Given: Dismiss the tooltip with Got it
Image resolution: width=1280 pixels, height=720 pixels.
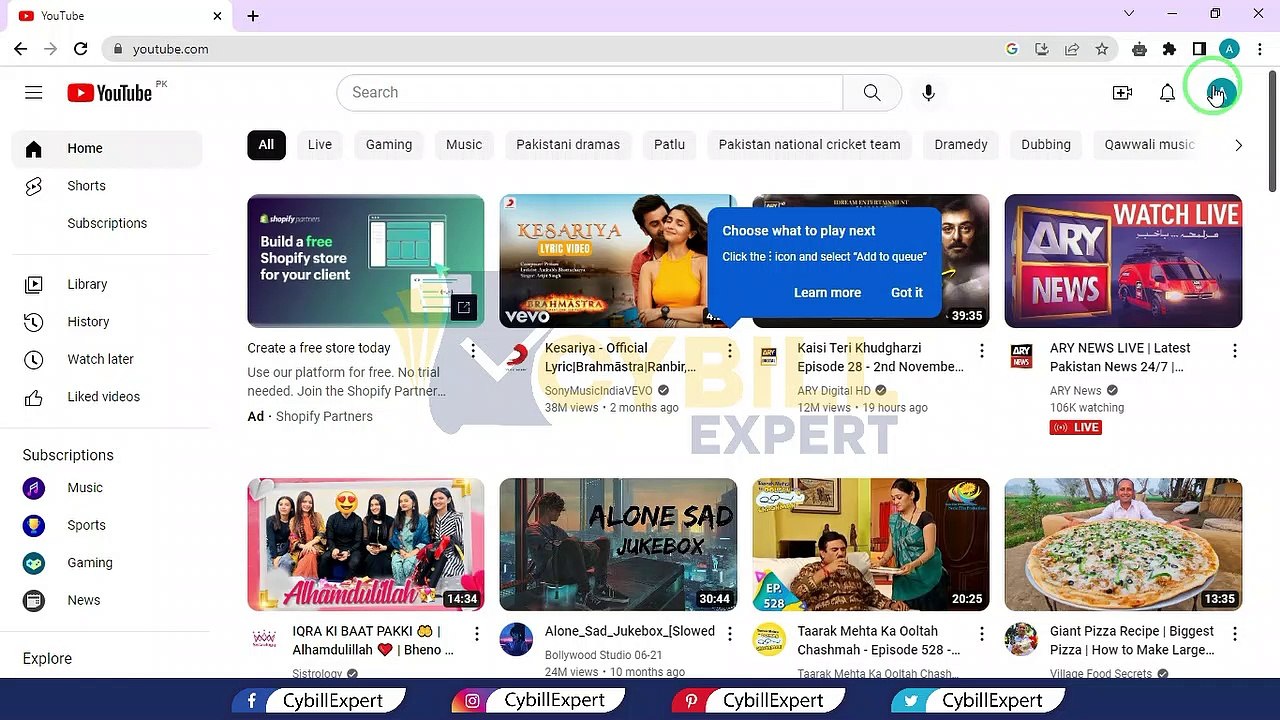Looking at the screenshot, I should click(907, 293).
